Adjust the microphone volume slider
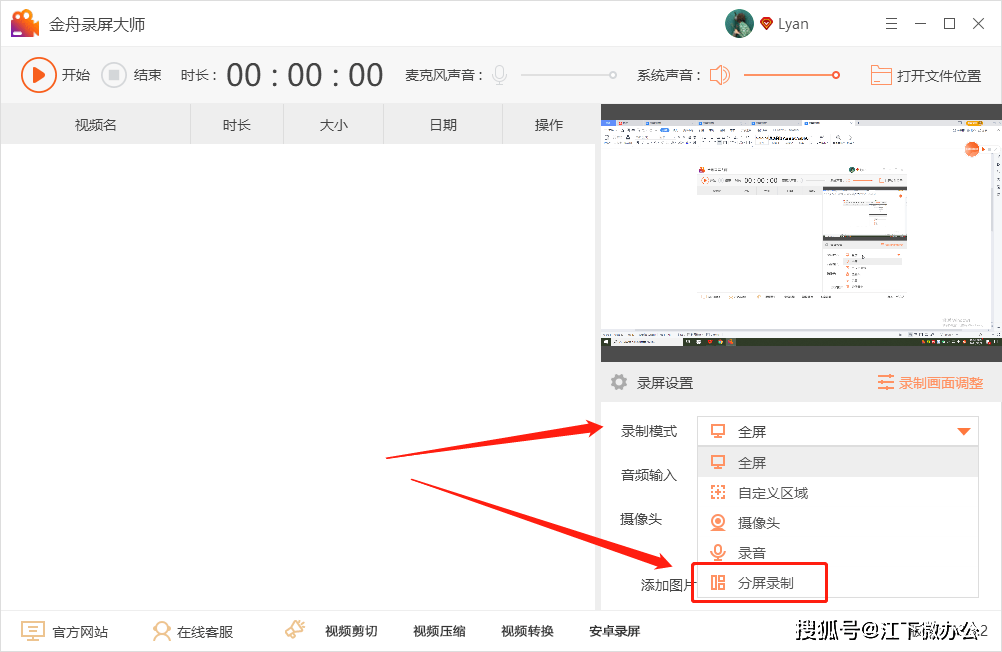Image resolution: width=1002 pixels, height=652 pixels. pos(567,75)
